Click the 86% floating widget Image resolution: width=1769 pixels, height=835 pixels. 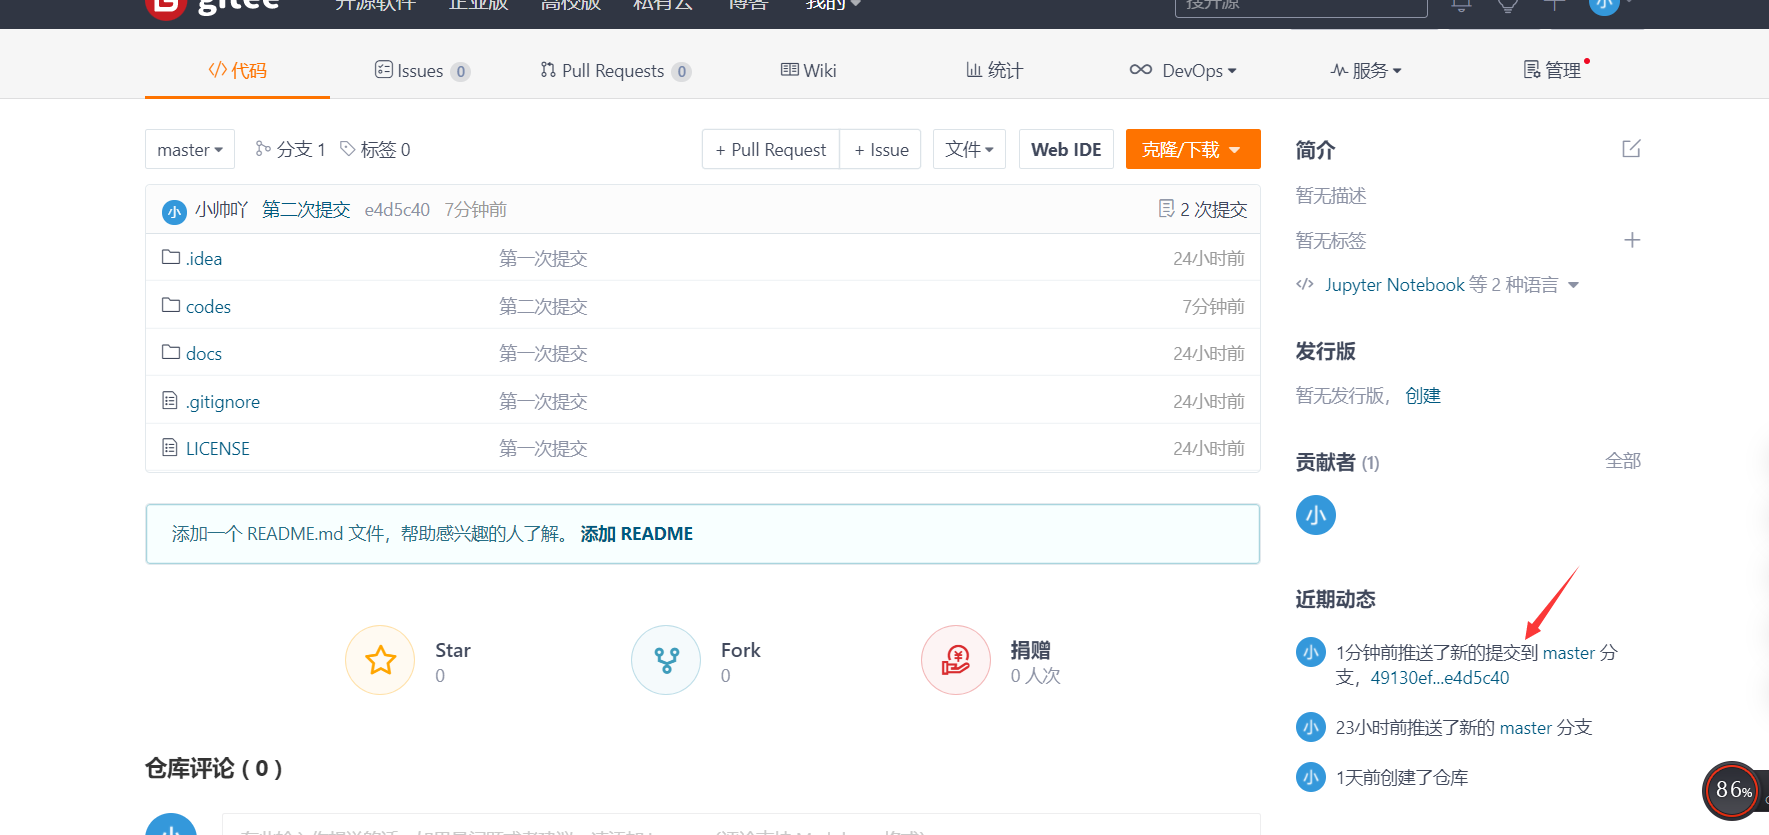1732,791
